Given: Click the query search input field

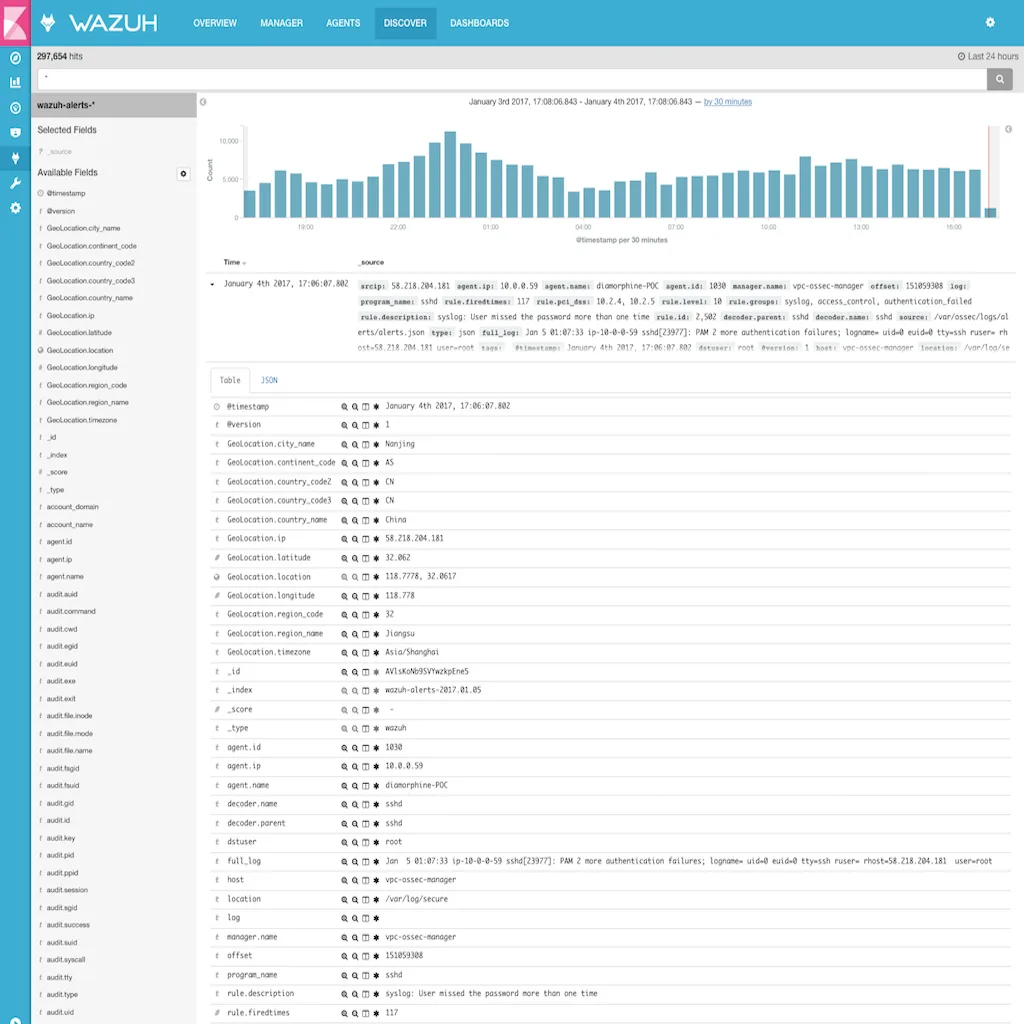Looking at the screenshot, I should (x=511, y=79).
